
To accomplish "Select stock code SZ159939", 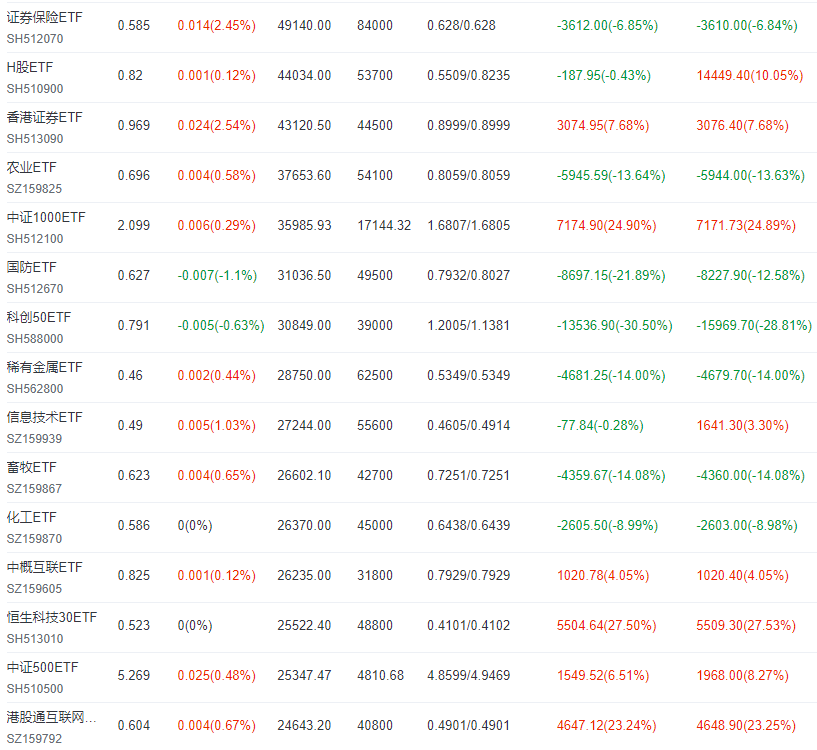I will coord(34,439).
